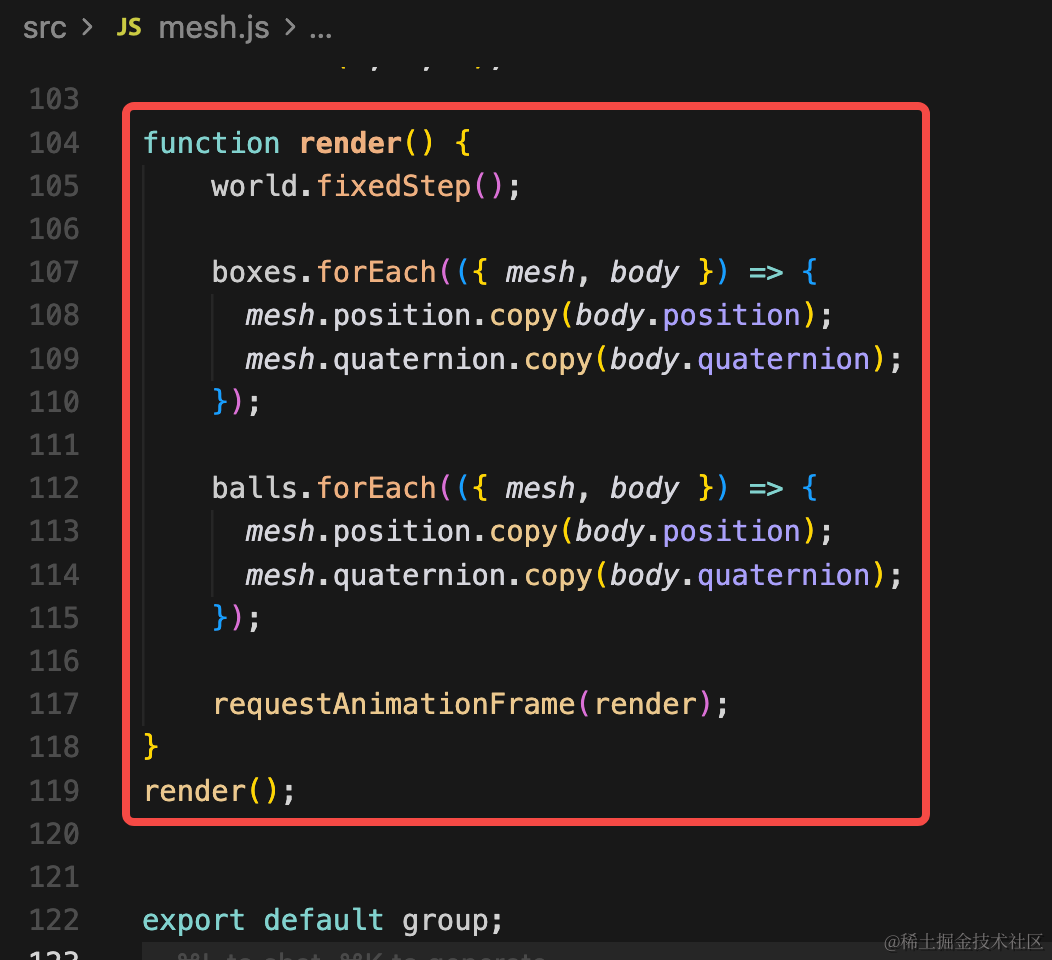The width and height of the screenshot is (1052, 960).
Task: Click 'body' parameter on line 107
Action: [645, 273]
